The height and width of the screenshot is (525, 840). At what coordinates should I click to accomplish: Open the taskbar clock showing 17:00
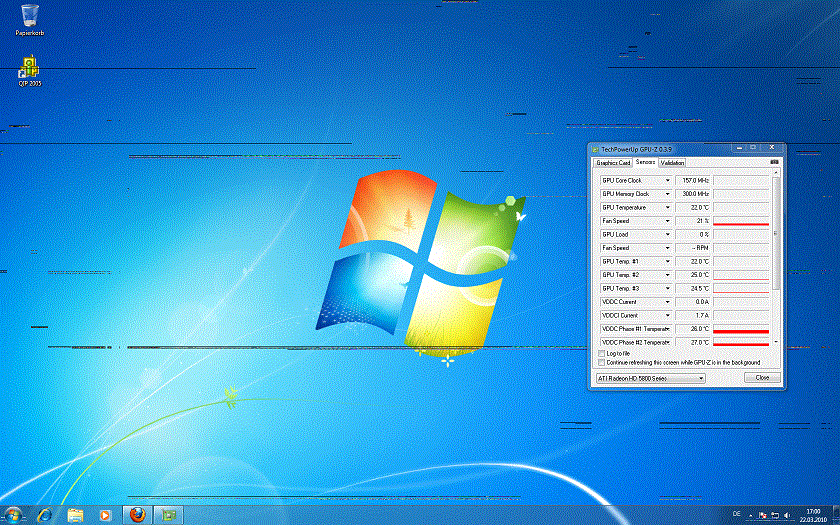[x=813, y=515]
